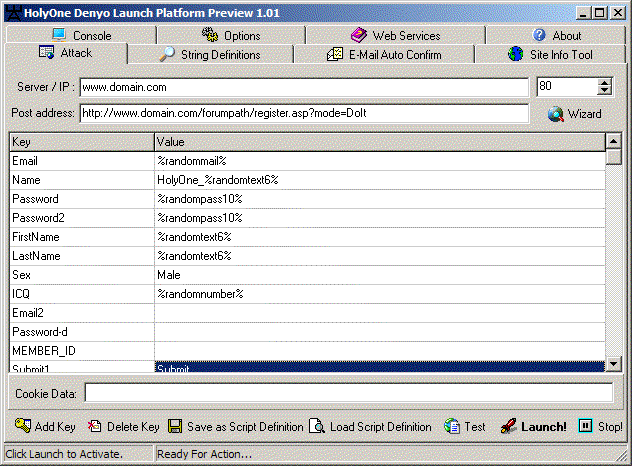Click the Delete Key icon button
The height and width of the screenshot is (466, 632).
[x=123, y=426]
